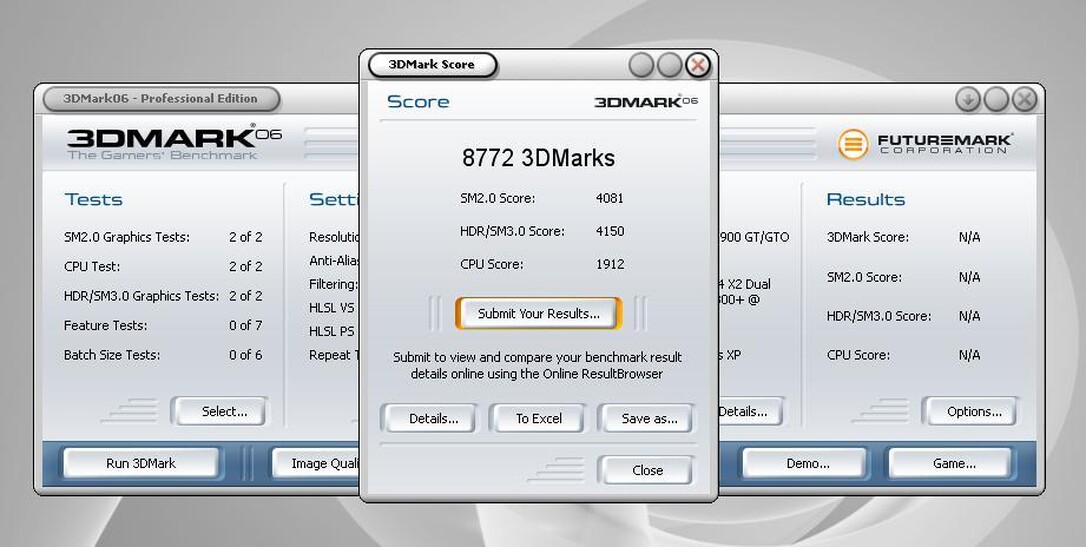Close the 3DMark Score dialog via Close button
Image resolution: width=1086 pixels, height=547 pixels.
[647, 470]
